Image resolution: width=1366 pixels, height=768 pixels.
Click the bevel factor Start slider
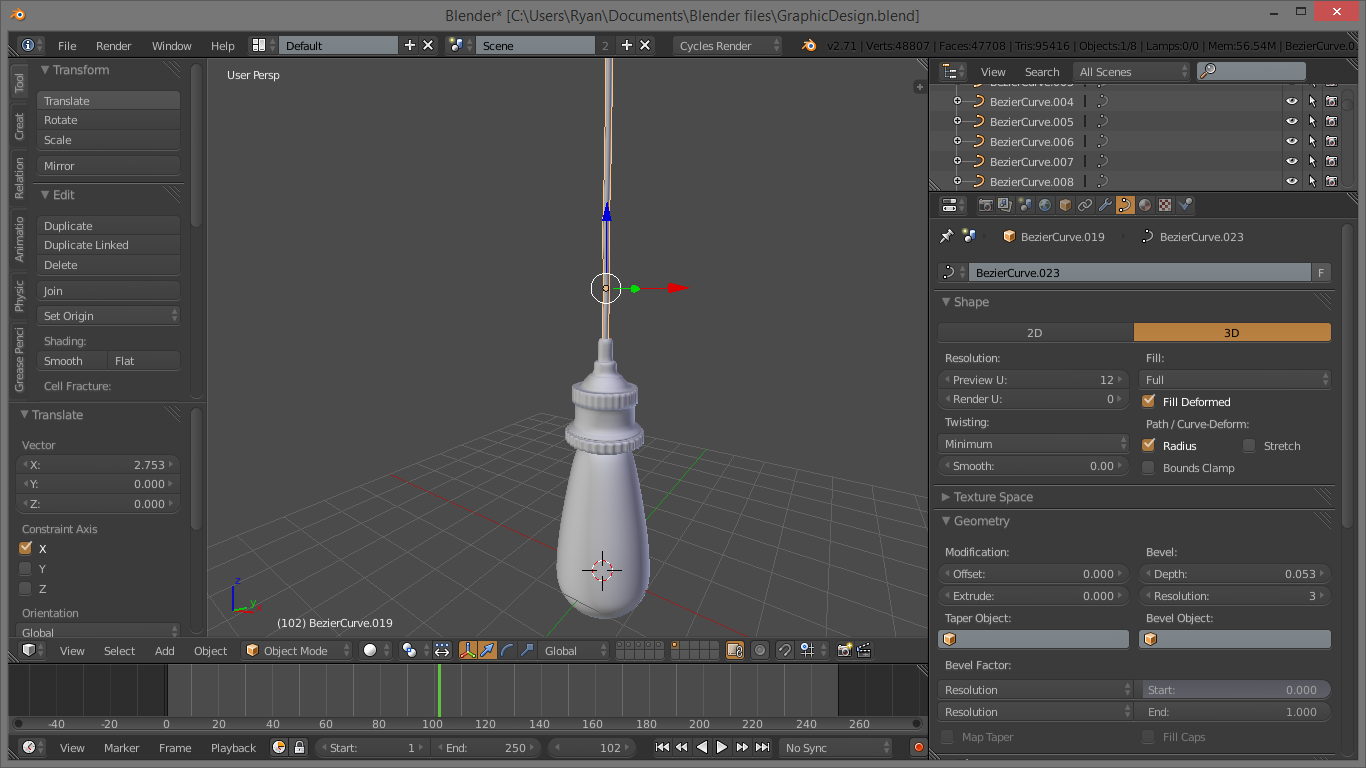[x=1235, y=690]
